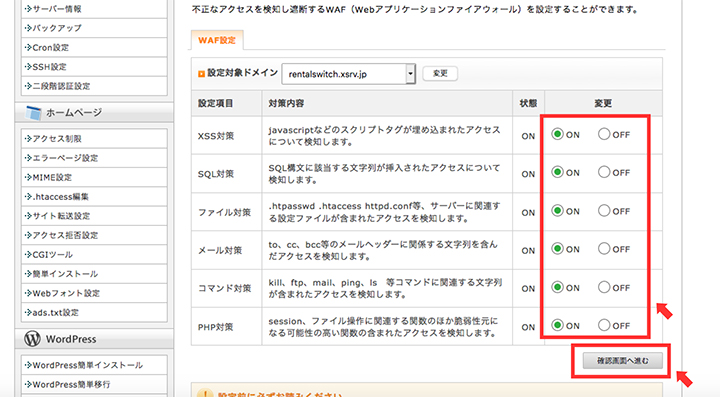The height and width of the screenshot is (397, 720).
Task: Open the 設定対象ドメイン domain dropdown
Action: tap(349, 74)
